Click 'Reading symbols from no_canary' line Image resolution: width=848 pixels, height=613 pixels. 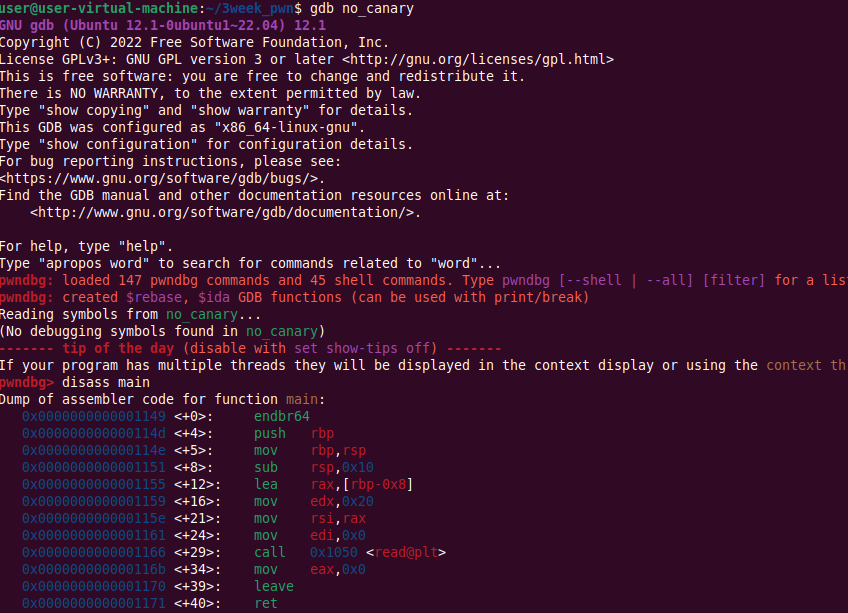click(x=130, y=314)
